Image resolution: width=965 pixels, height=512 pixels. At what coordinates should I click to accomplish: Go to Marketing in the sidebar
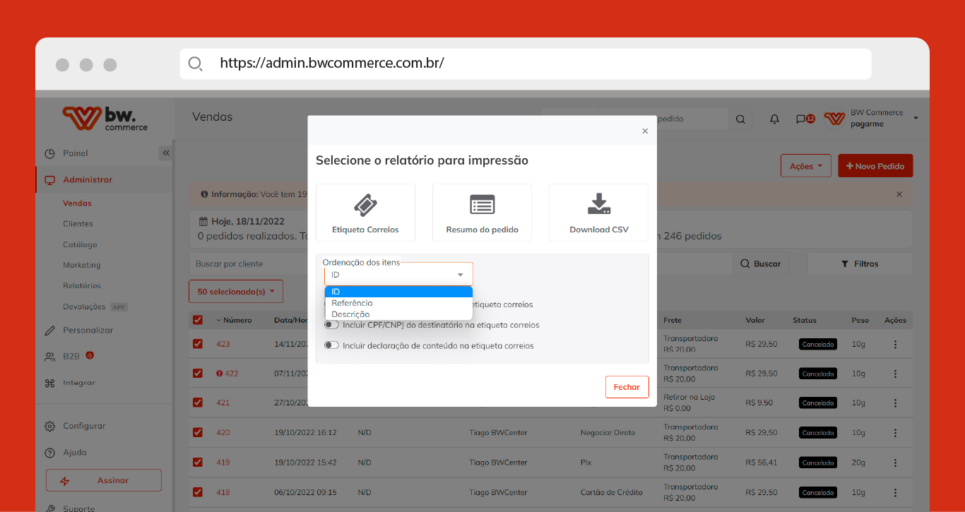coord(81,265)
